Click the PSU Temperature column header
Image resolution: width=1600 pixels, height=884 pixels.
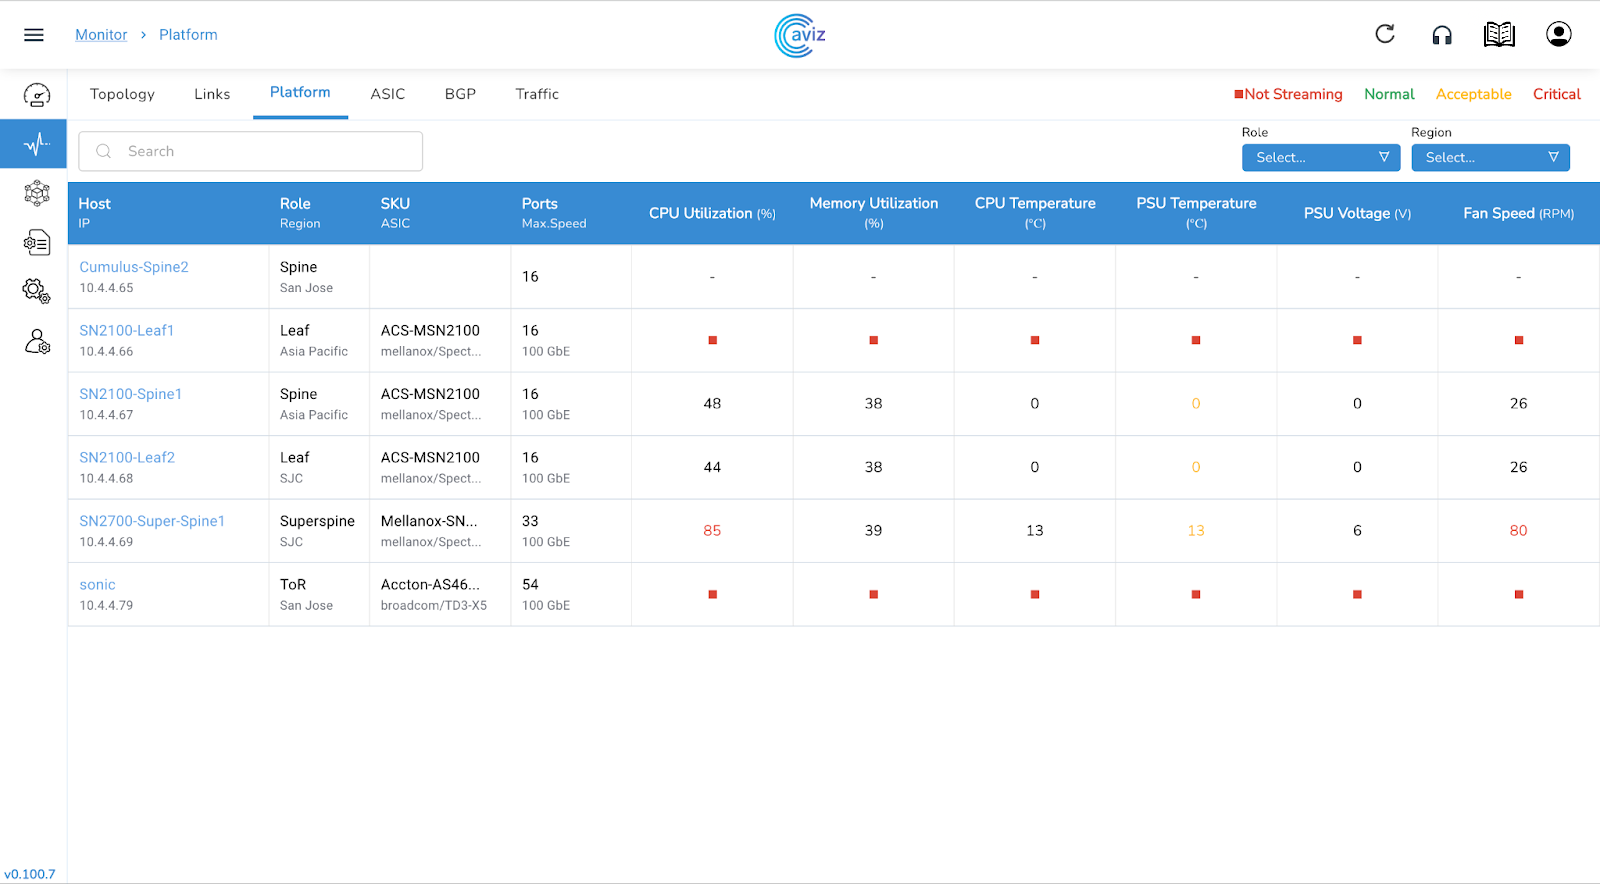1196,212
